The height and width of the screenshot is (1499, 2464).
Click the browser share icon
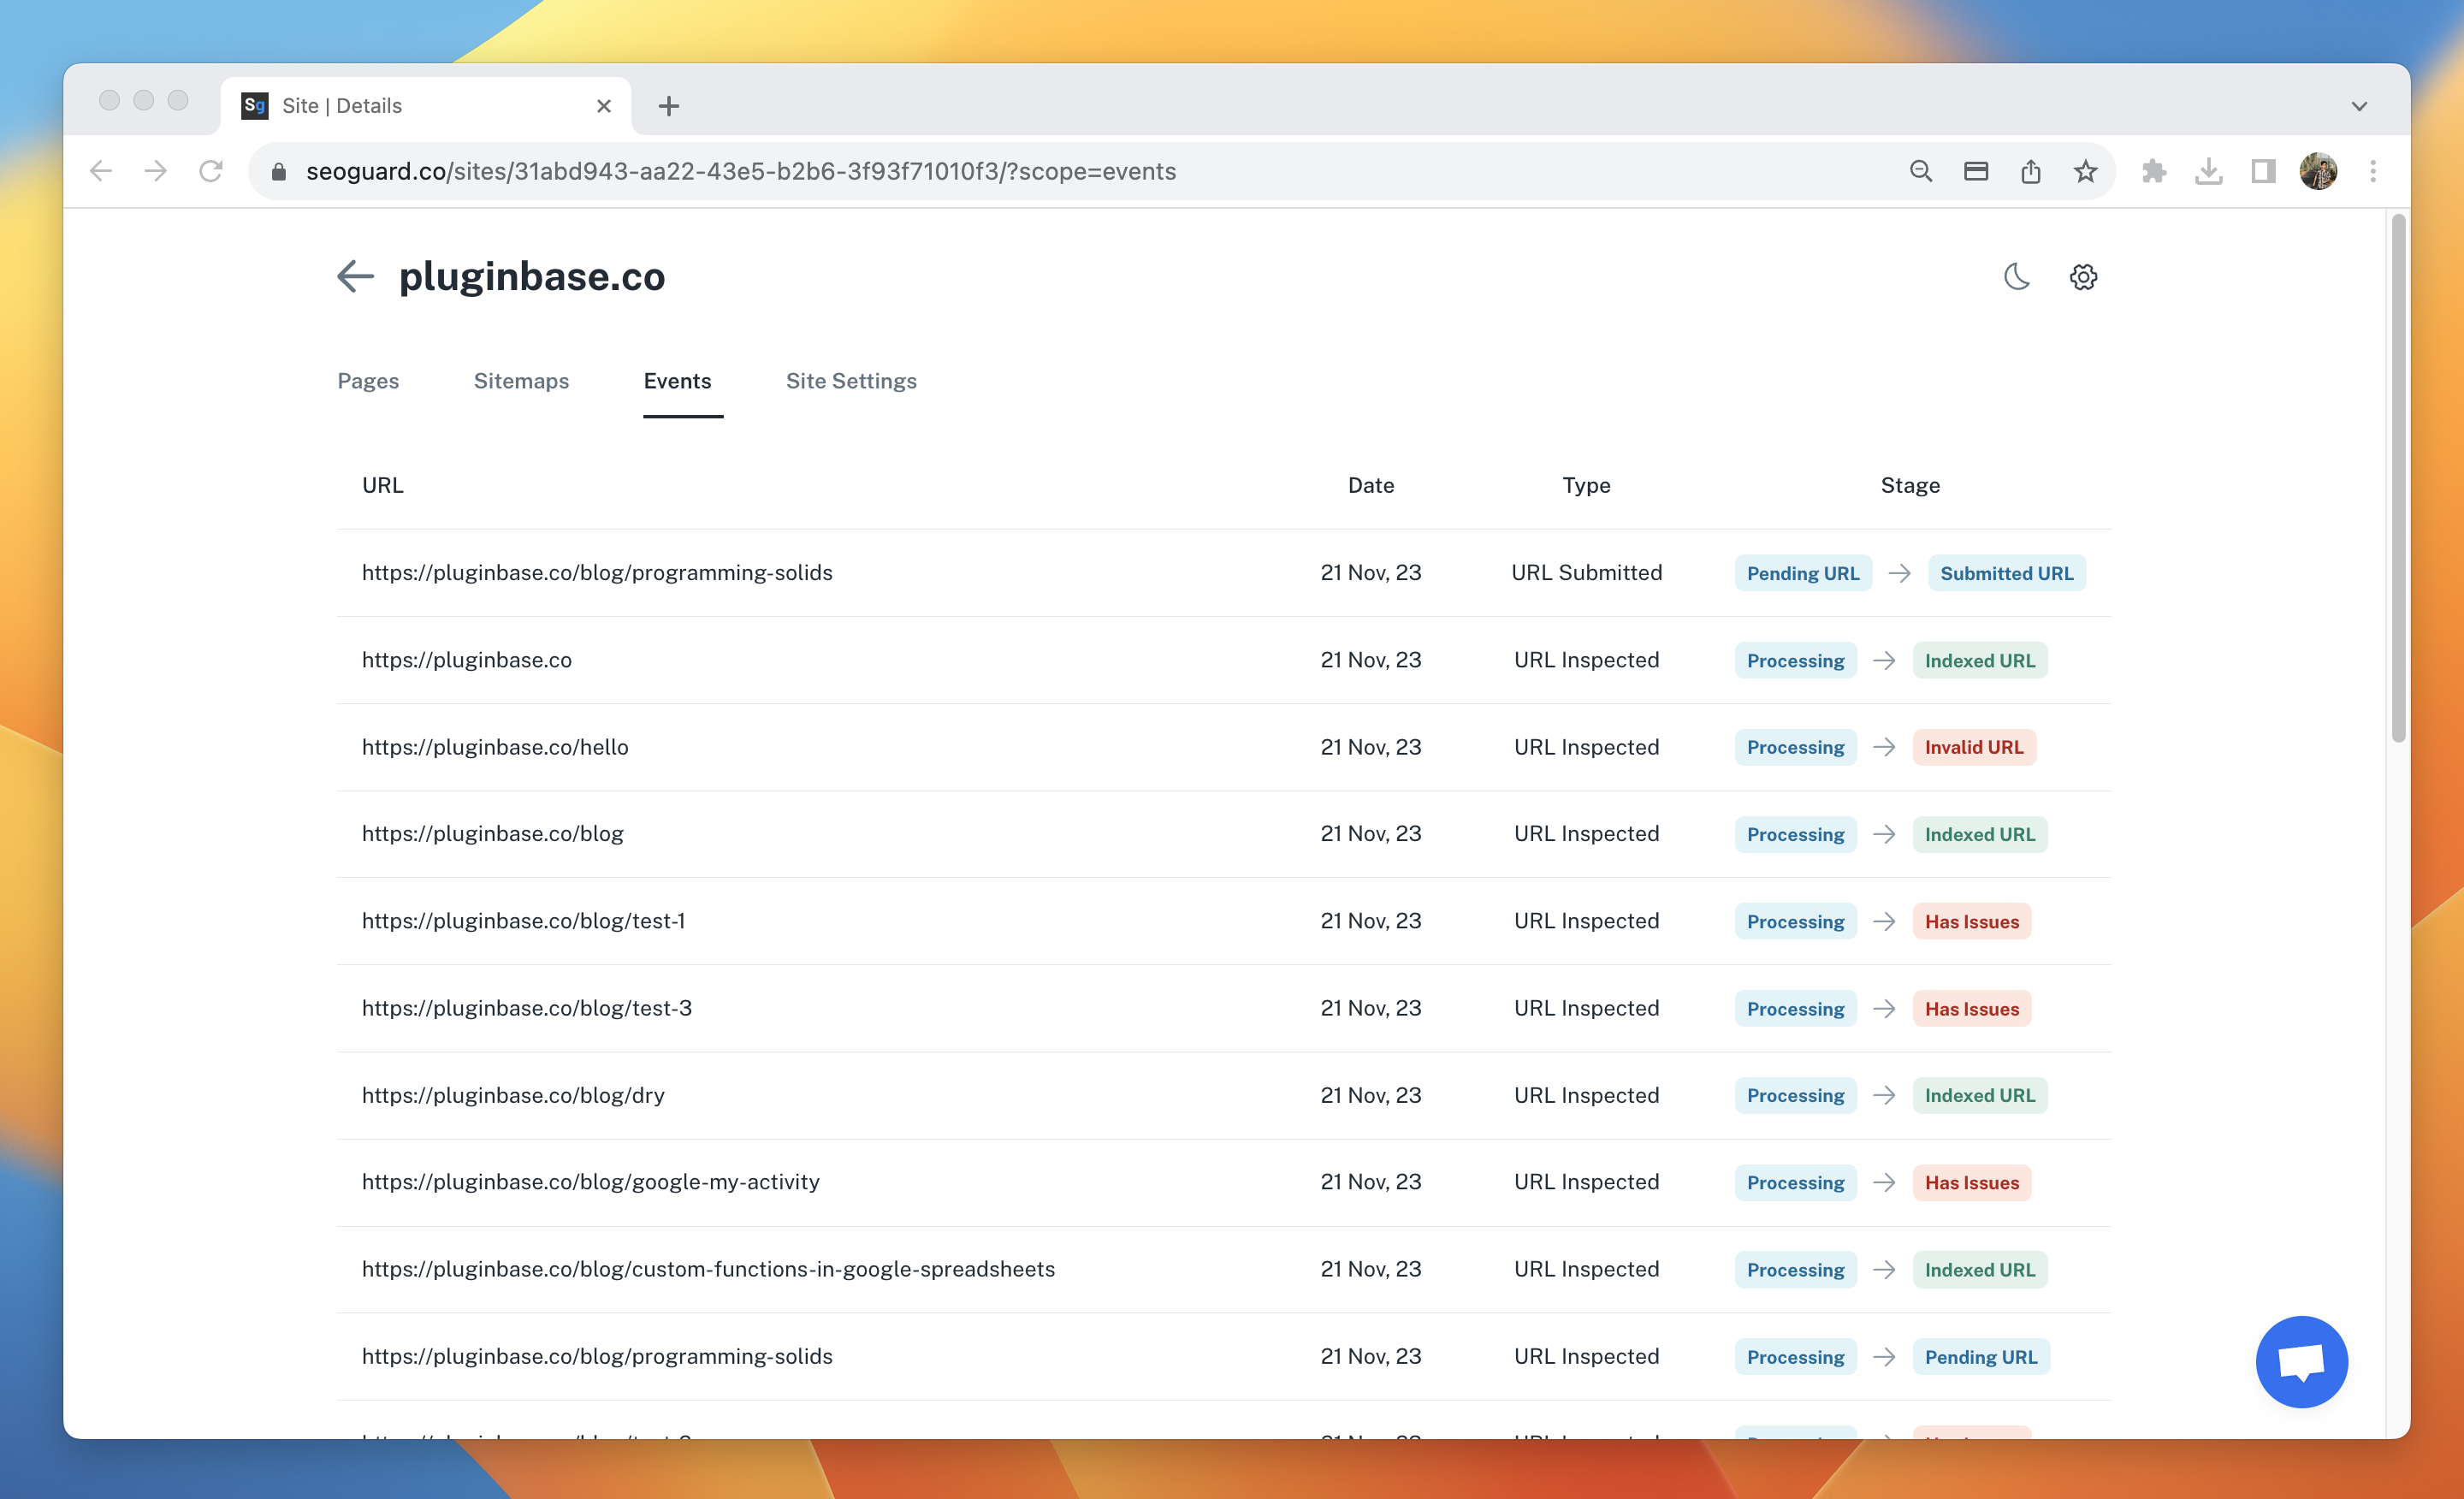click(x=2030, y=172)
